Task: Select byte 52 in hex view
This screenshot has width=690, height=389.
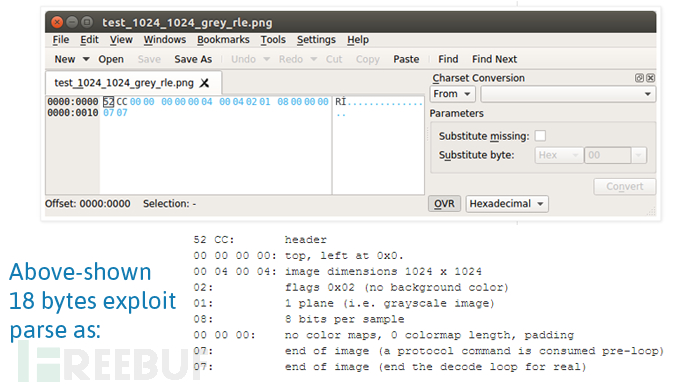Action: coord(108,102)
